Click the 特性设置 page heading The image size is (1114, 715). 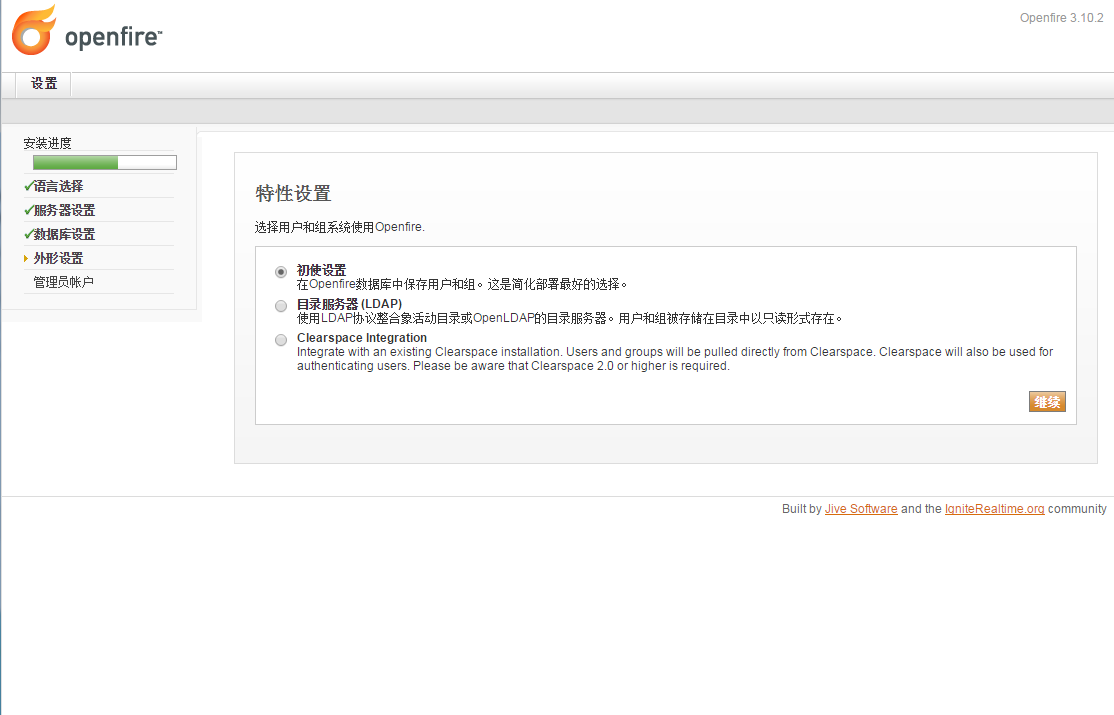coord(293,193)
